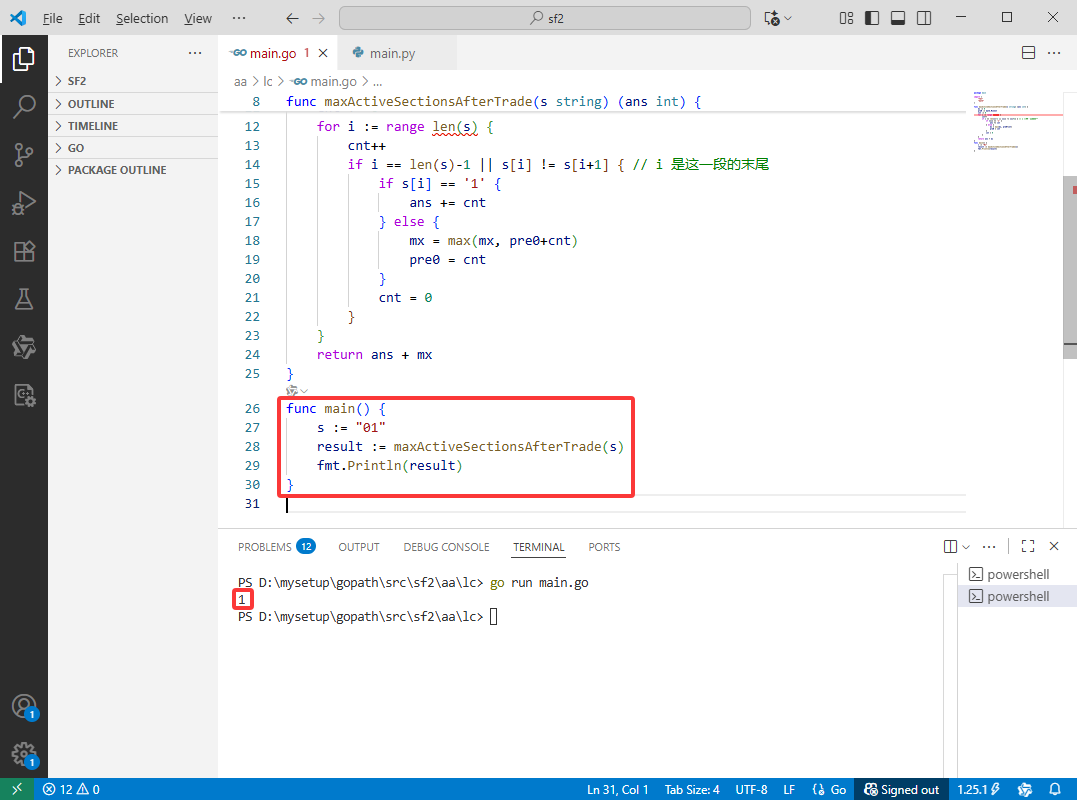Open the notifications bell in status bar

click(x=1055, y=789)
